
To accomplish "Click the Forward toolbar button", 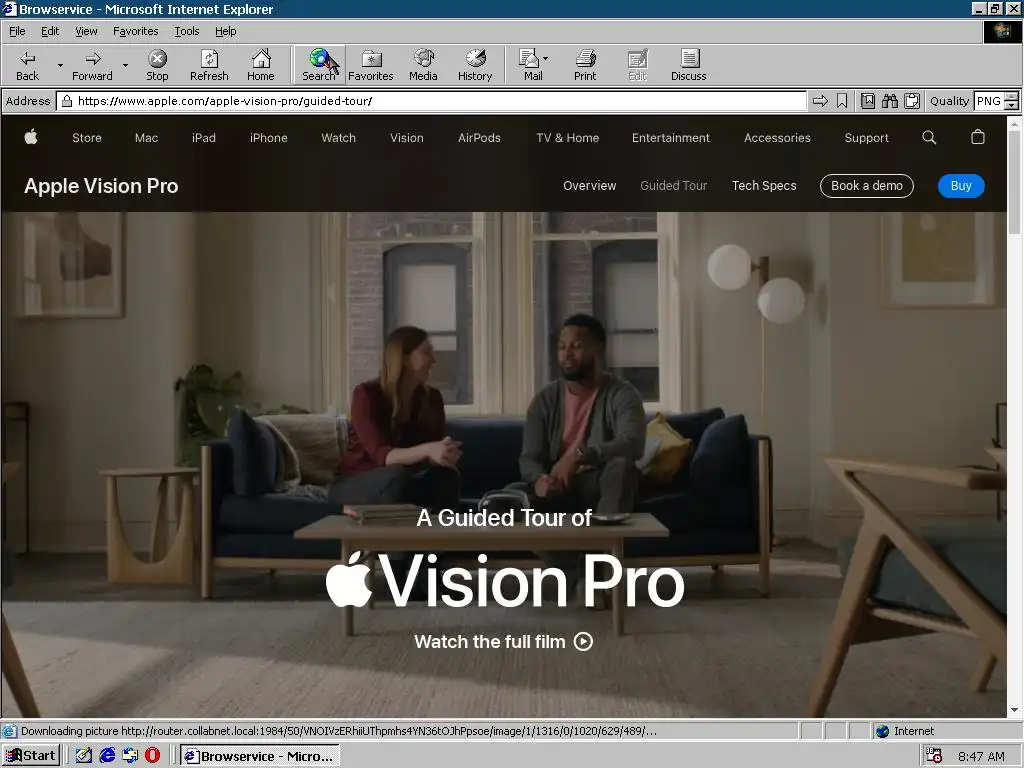I will click(92, 65).
